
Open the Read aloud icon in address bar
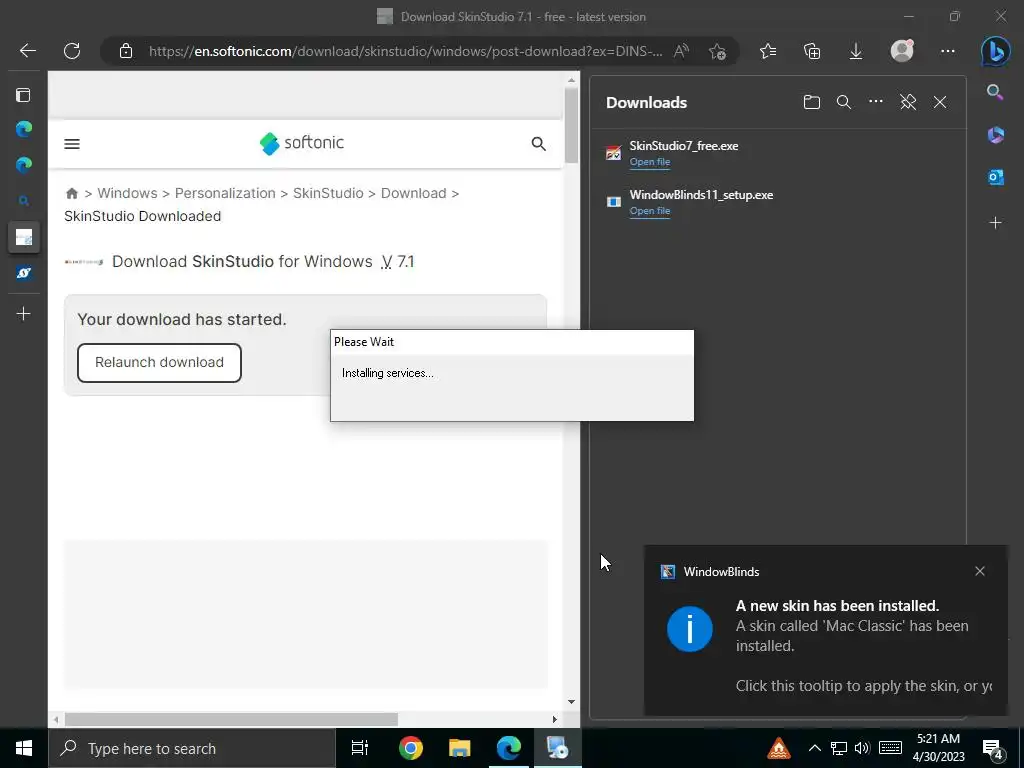click(x=681, y=51)
